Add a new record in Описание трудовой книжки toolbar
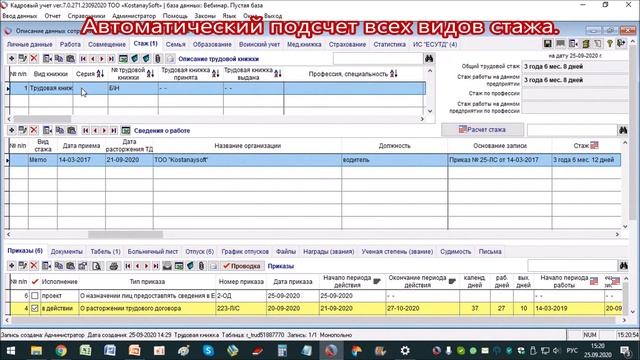 11,59
